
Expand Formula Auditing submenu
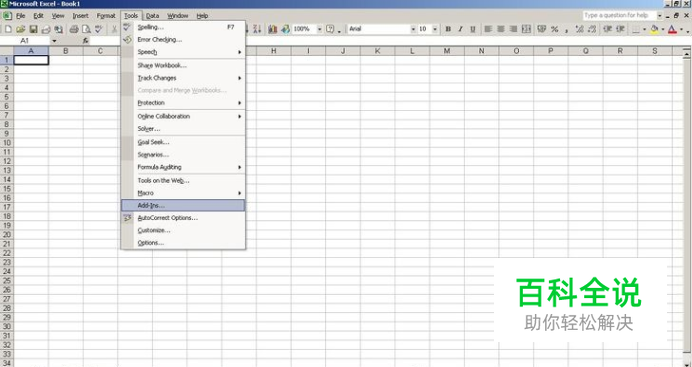[x=183, y=167]
